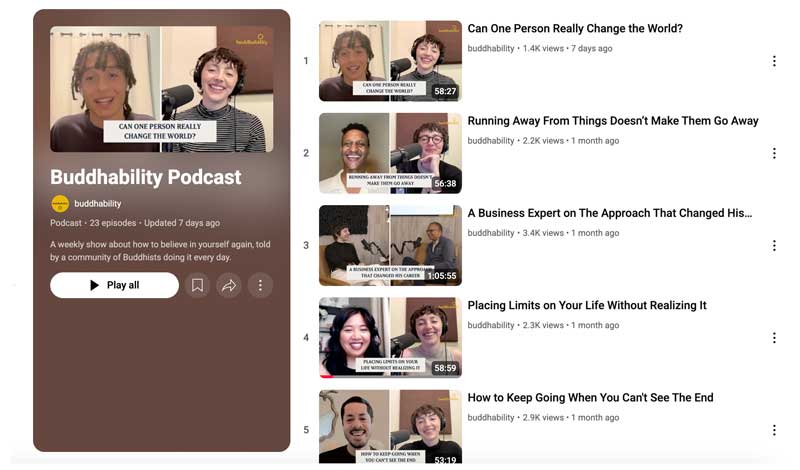Open 'Placing Limits on Your Life Without Realizing It'

pyautogui.click(x=587, y=306)
